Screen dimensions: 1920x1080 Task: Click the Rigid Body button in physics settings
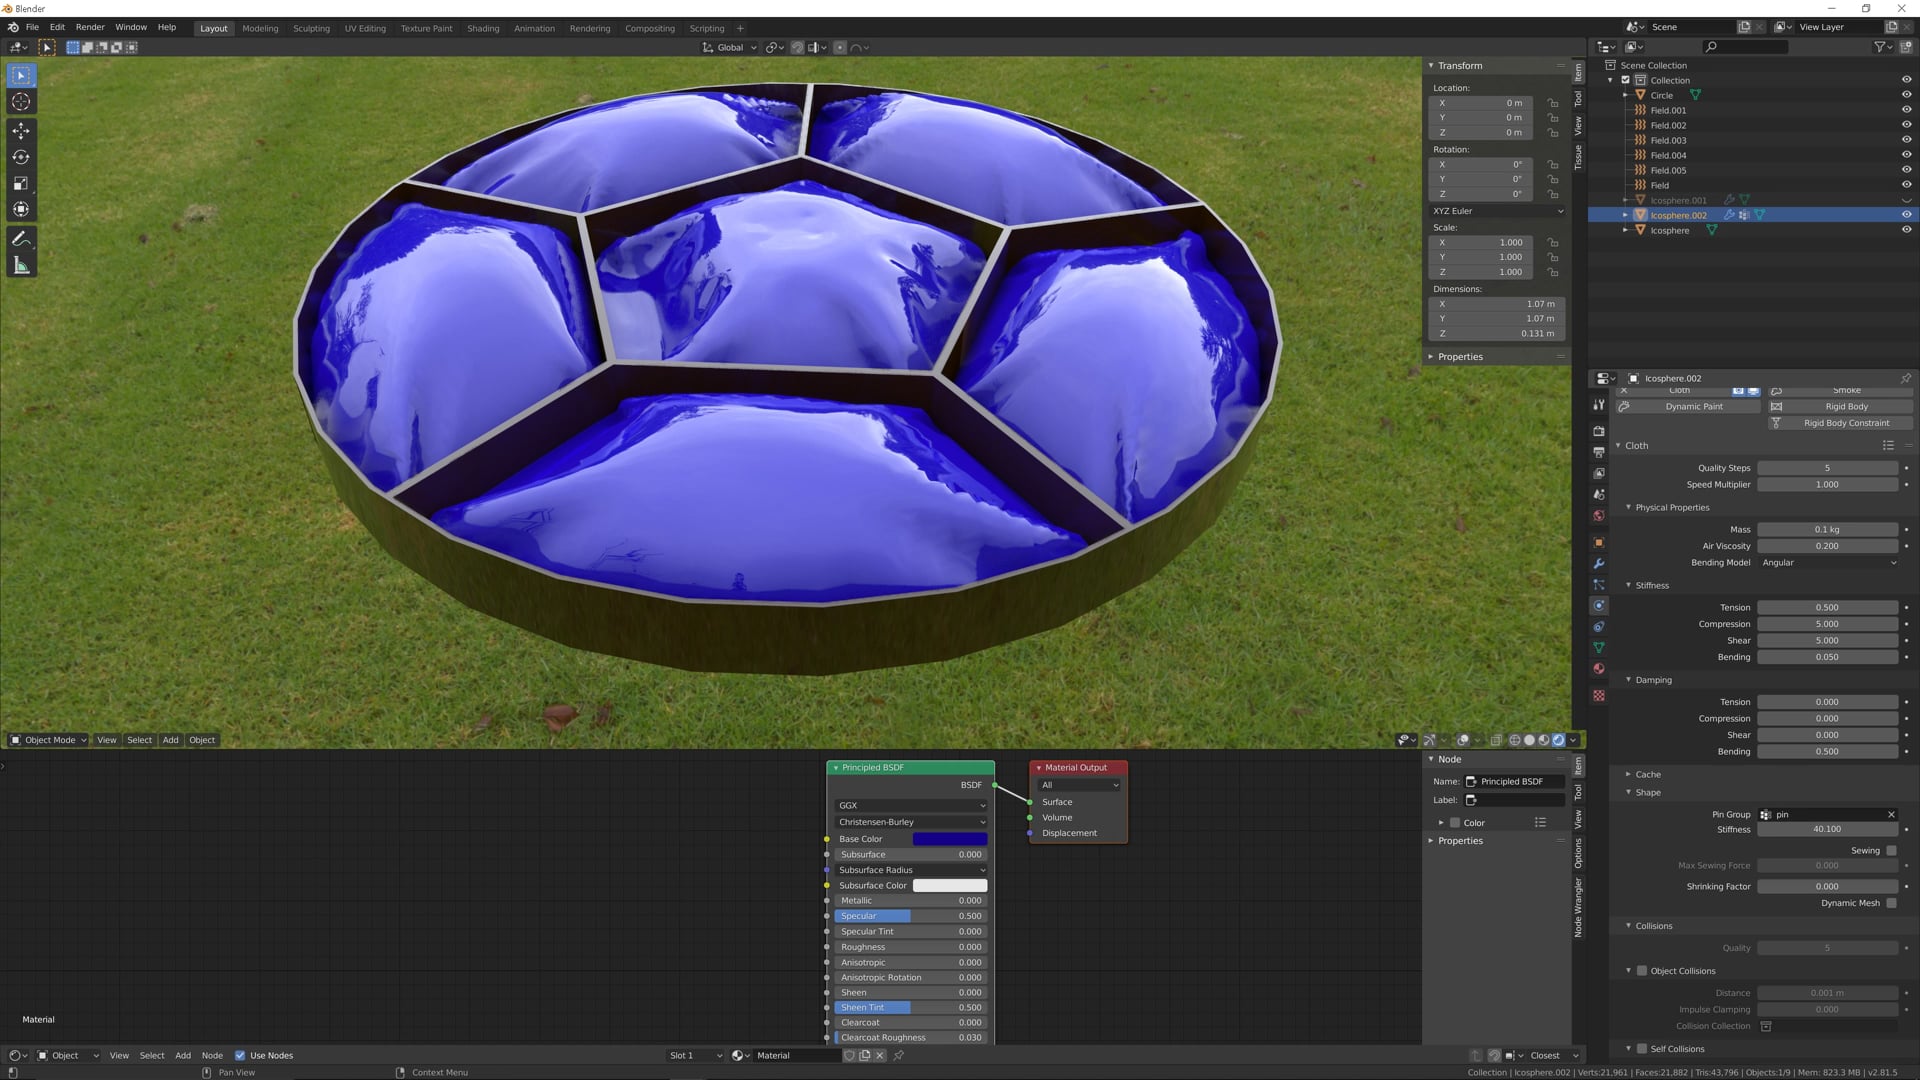(1846, 406)
